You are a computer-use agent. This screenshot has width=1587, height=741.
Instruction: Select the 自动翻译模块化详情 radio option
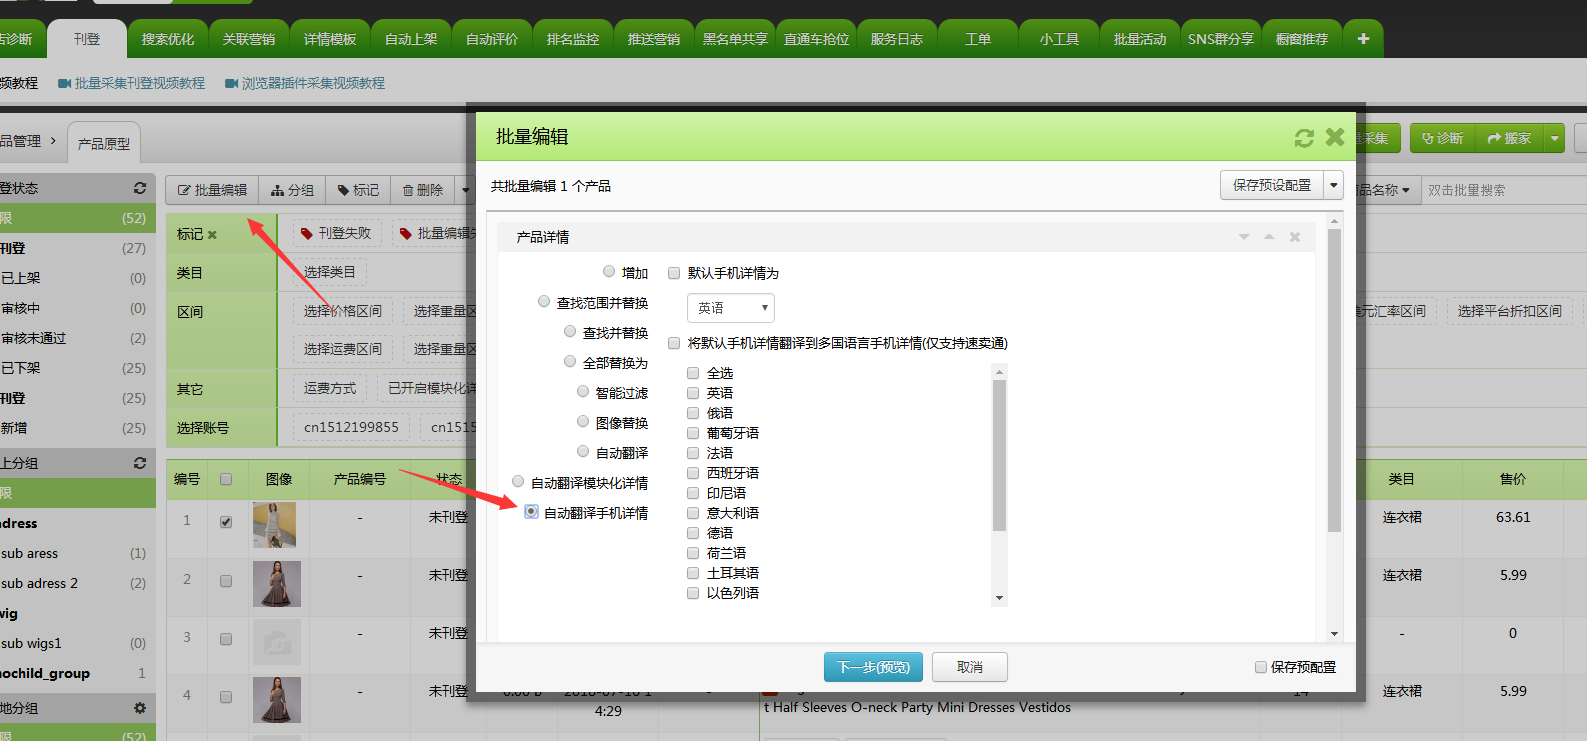518,482
